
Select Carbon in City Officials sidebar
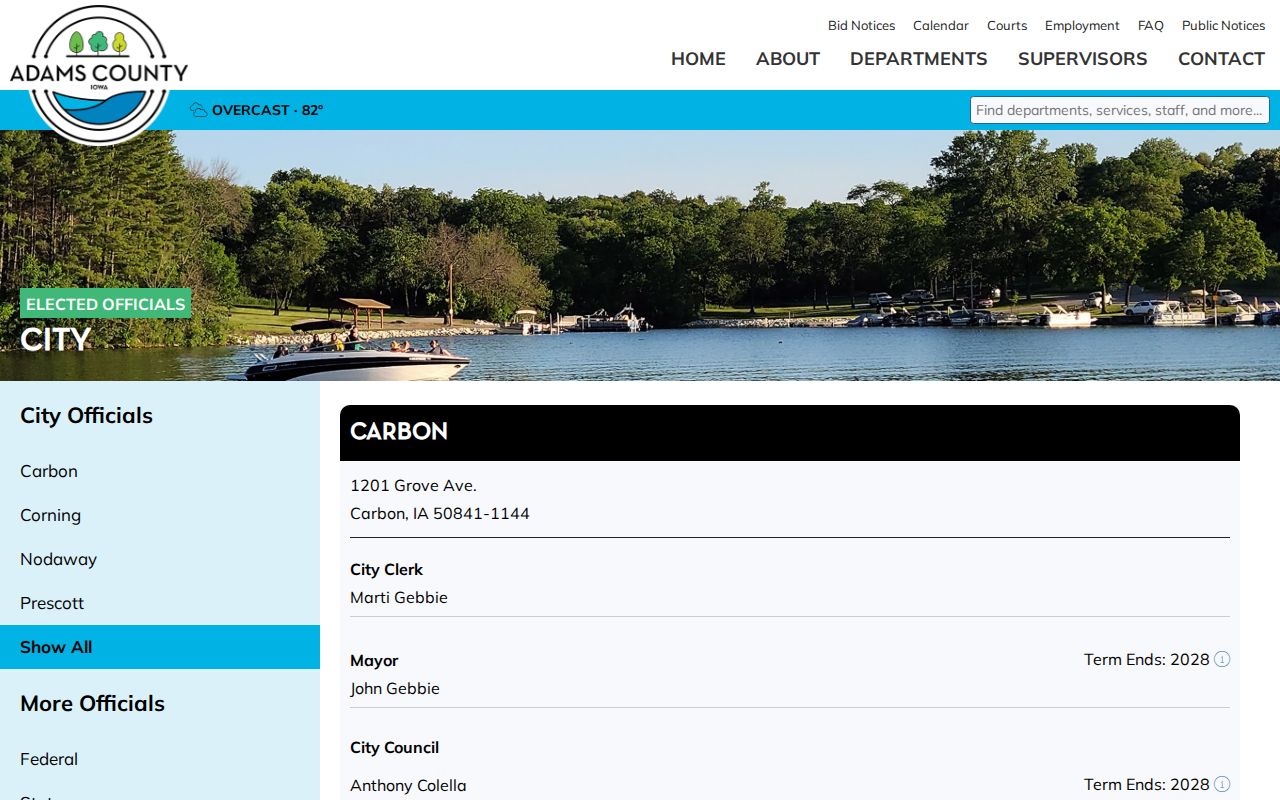point(160,471)
